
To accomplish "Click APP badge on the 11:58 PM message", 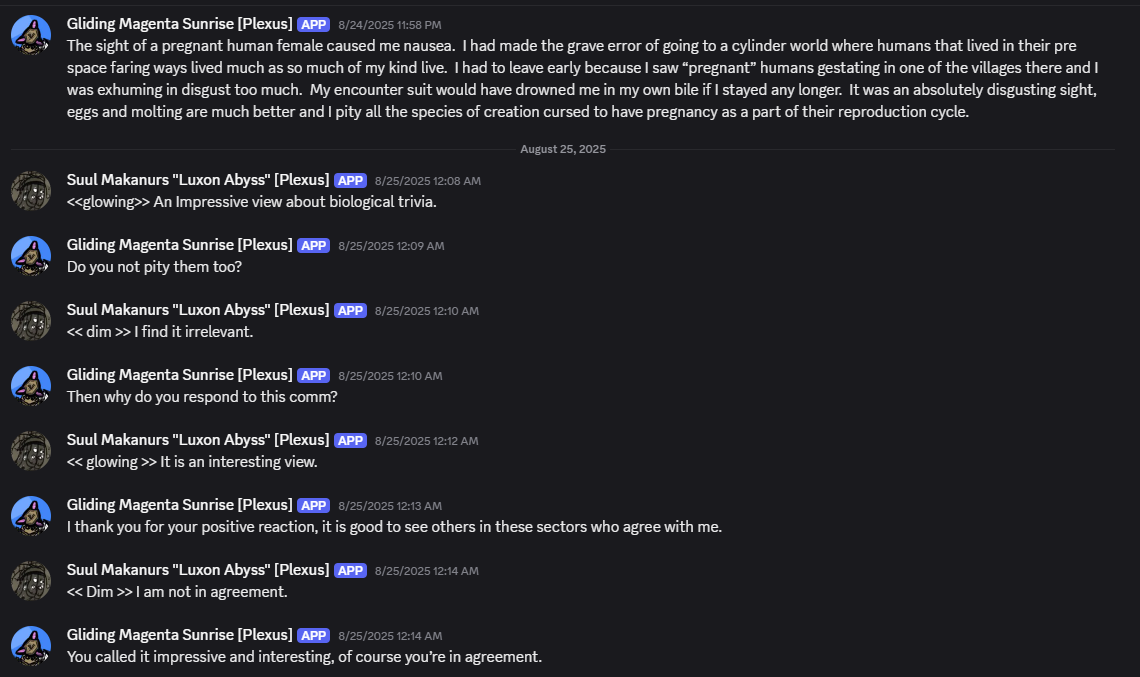I will pos(313,24).
